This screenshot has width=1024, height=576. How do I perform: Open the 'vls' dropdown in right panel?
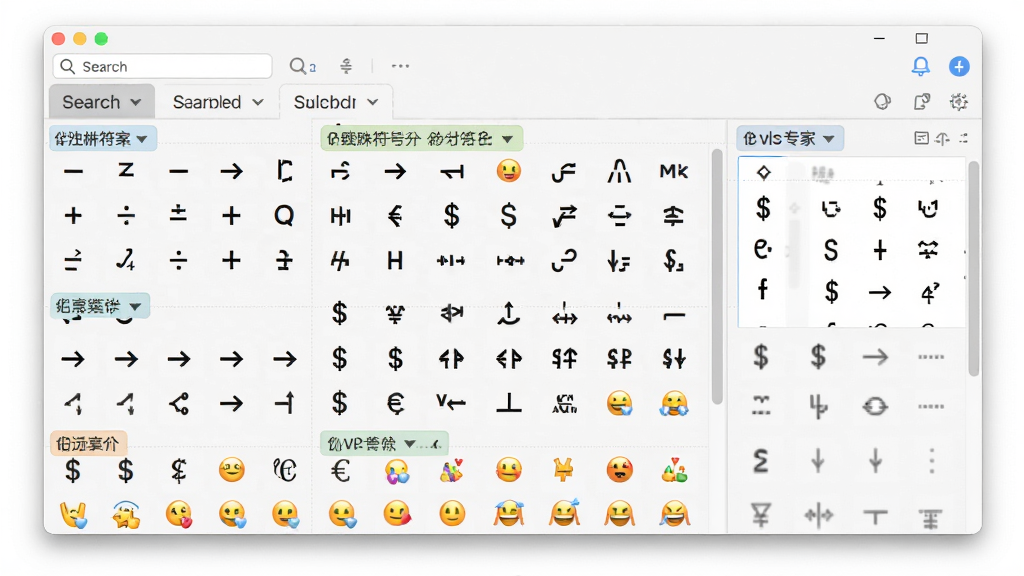[790, 138]
